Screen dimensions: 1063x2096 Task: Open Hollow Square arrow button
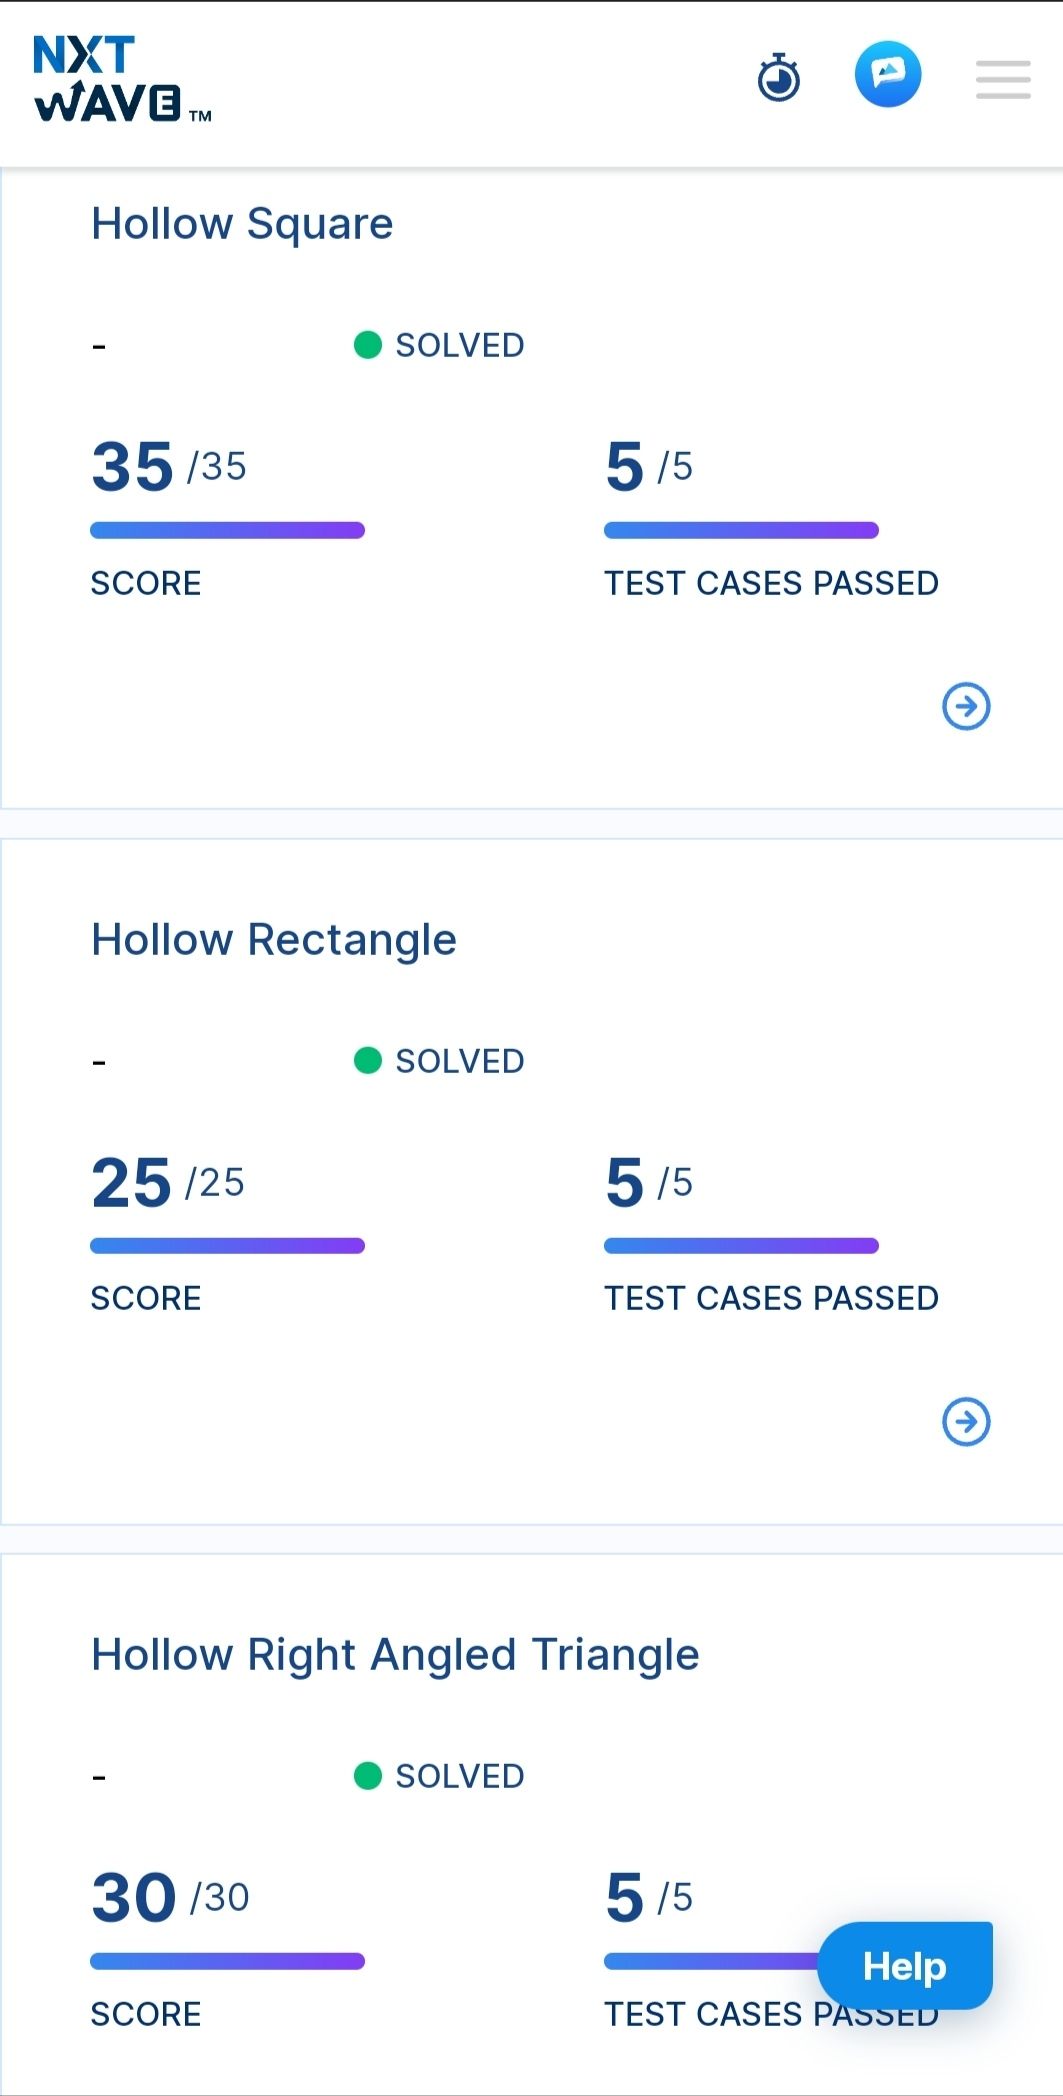click(966, 707)
